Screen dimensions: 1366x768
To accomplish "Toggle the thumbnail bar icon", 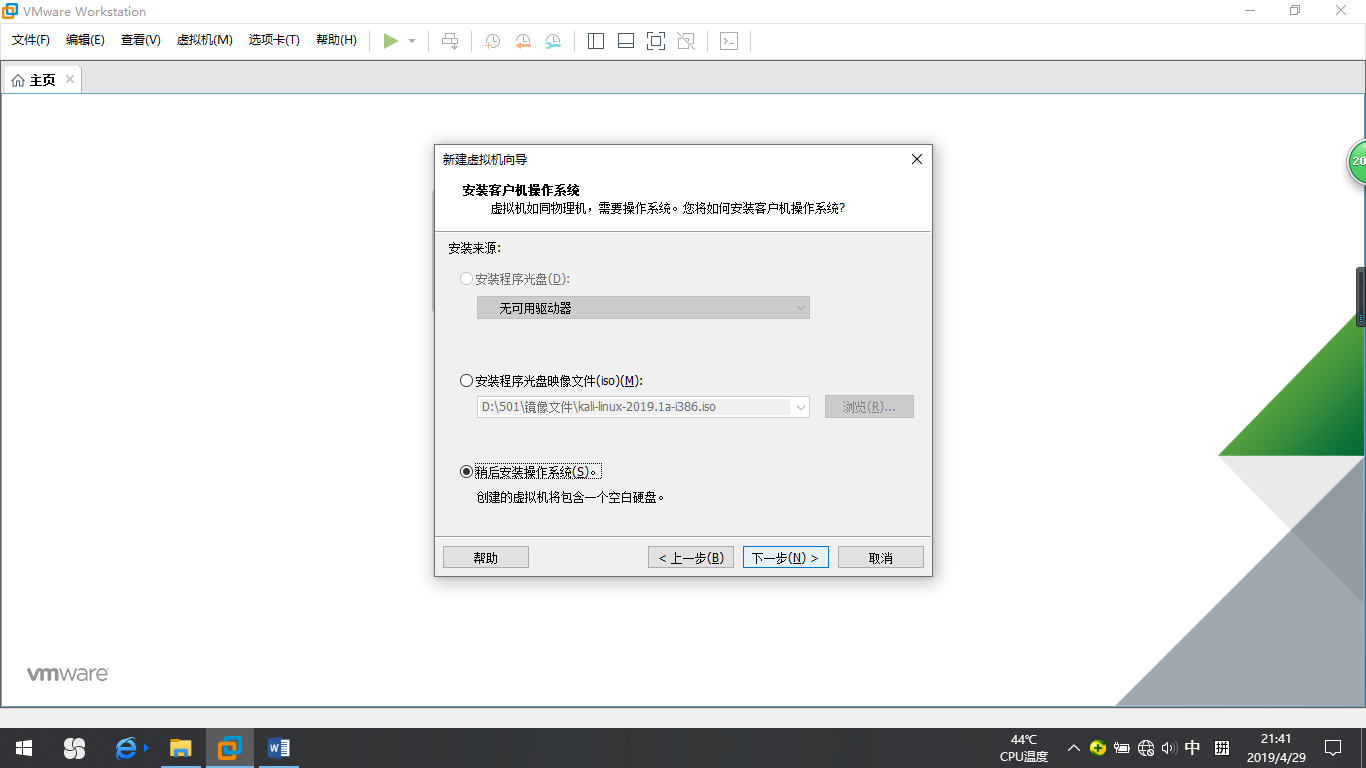I will 626,41.
